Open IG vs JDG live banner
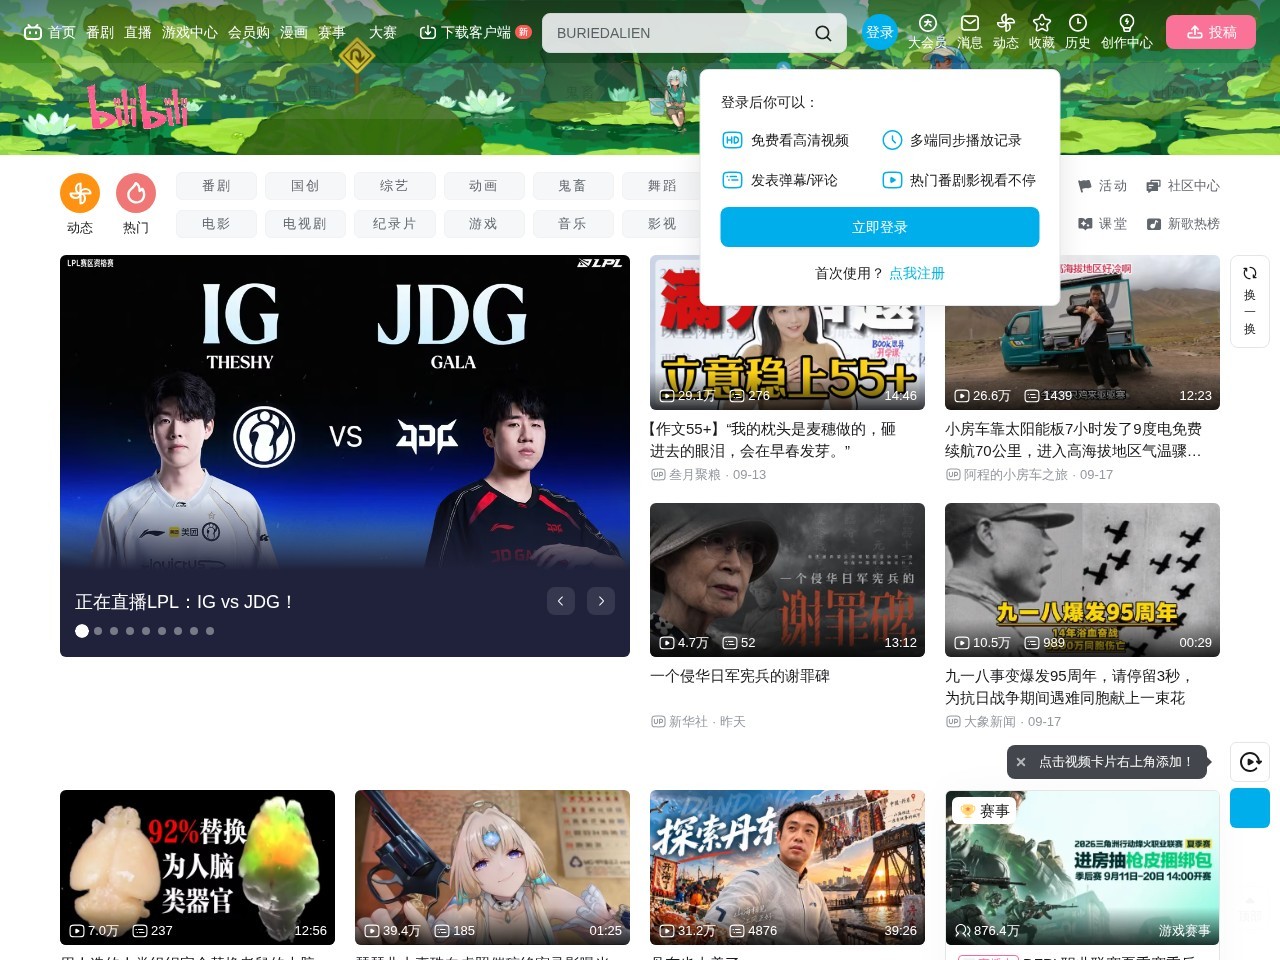The height and width of the screenshot is (960, 1280). coord(345,456)
